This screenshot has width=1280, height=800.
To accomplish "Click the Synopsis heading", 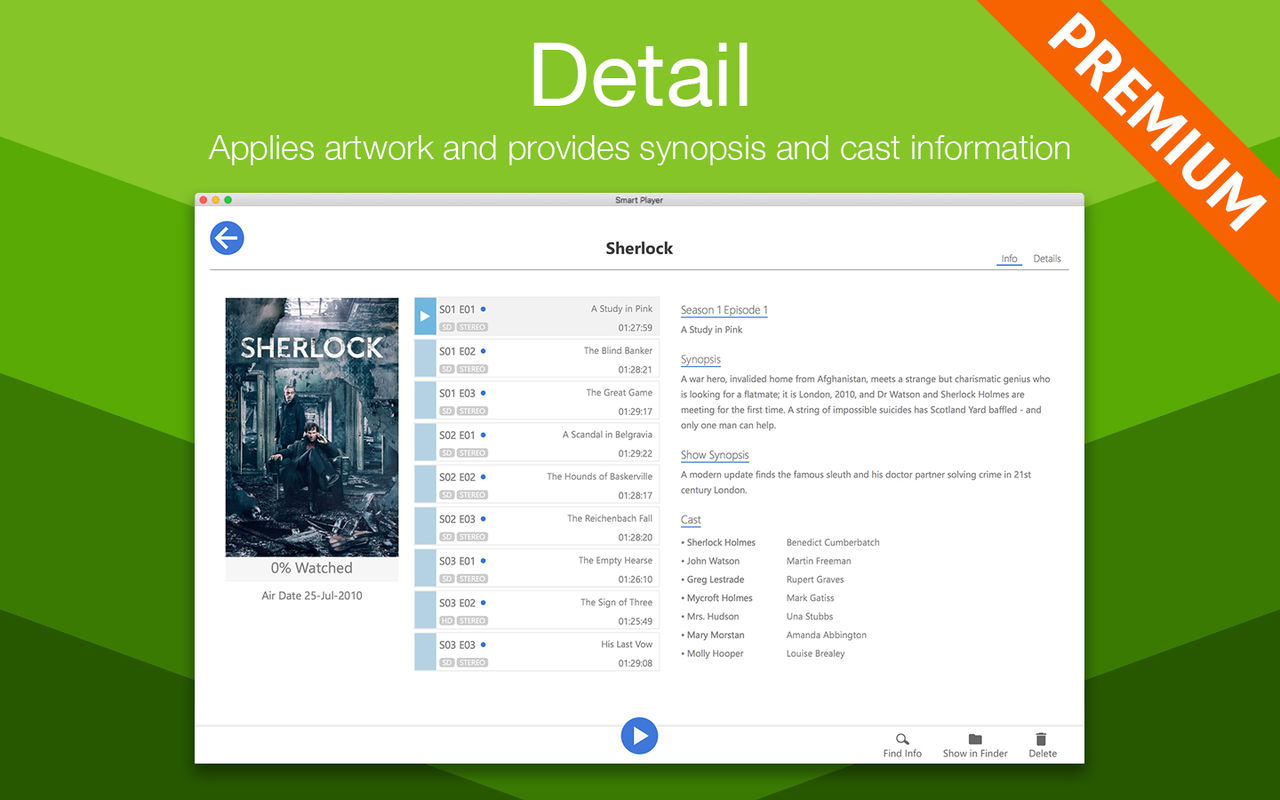I will pos(701,360).
